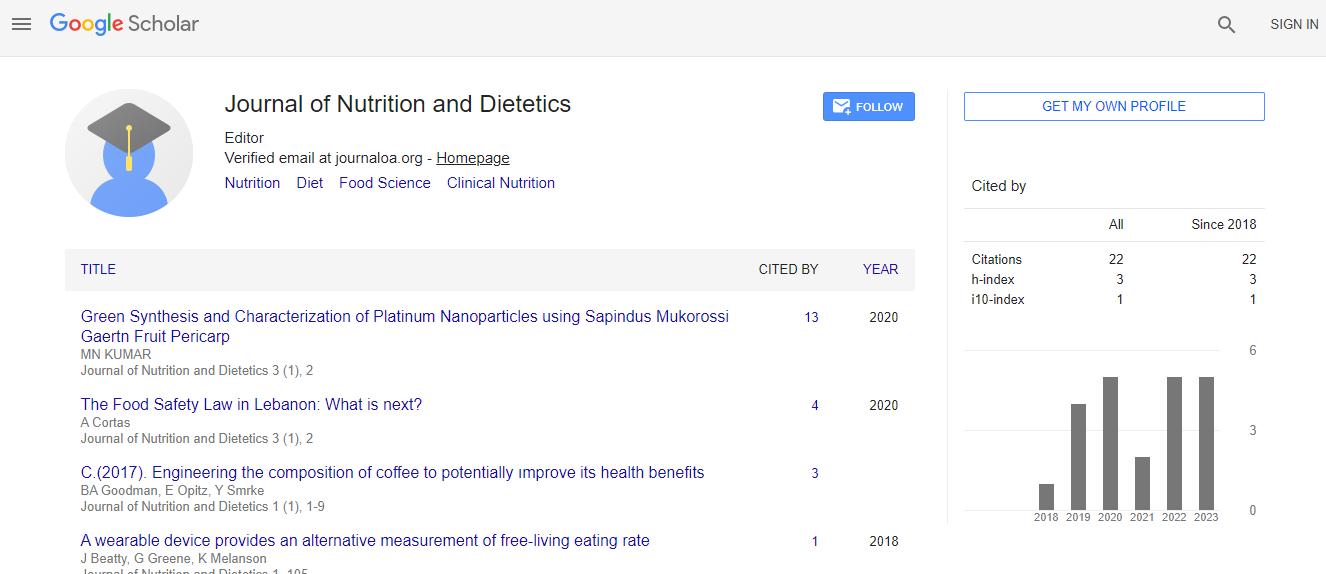Screen dimensions: 1326x574
Task: Open the wearable device eating rate article
Action: 365,541
